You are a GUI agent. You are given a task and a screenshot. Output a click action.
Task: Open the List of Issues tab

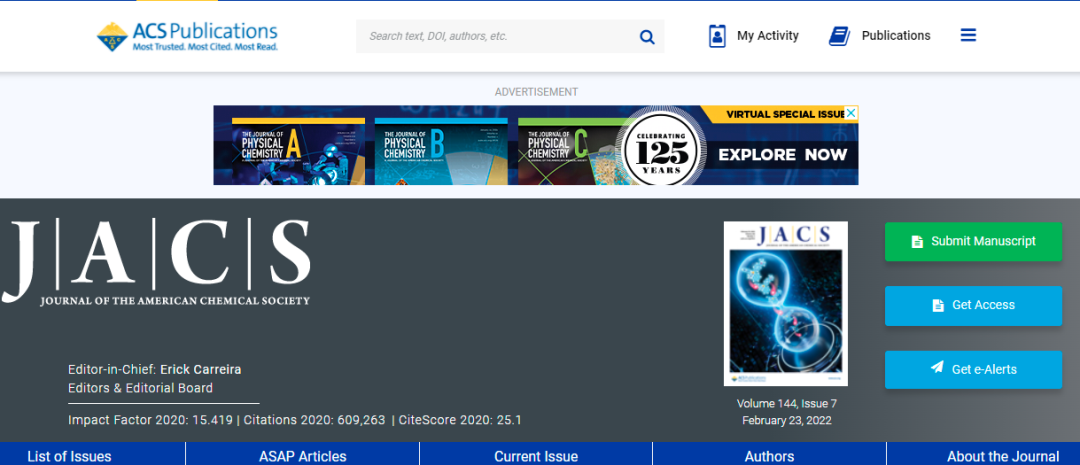click(x=69, y=456)
